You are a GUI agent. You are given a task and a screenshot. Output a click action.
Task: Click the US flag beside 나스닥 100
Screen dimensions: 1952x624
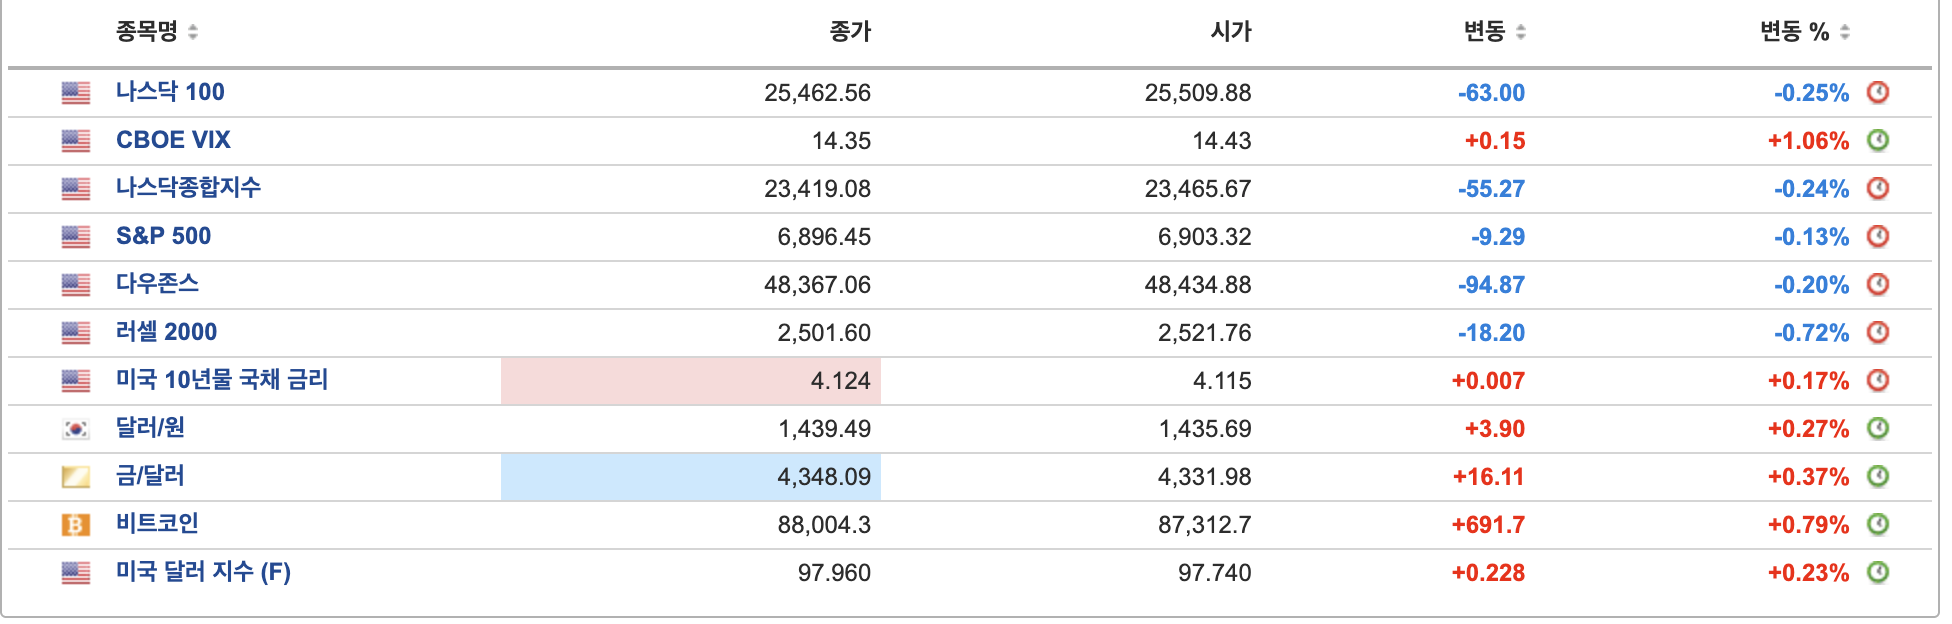click(76, 93)
